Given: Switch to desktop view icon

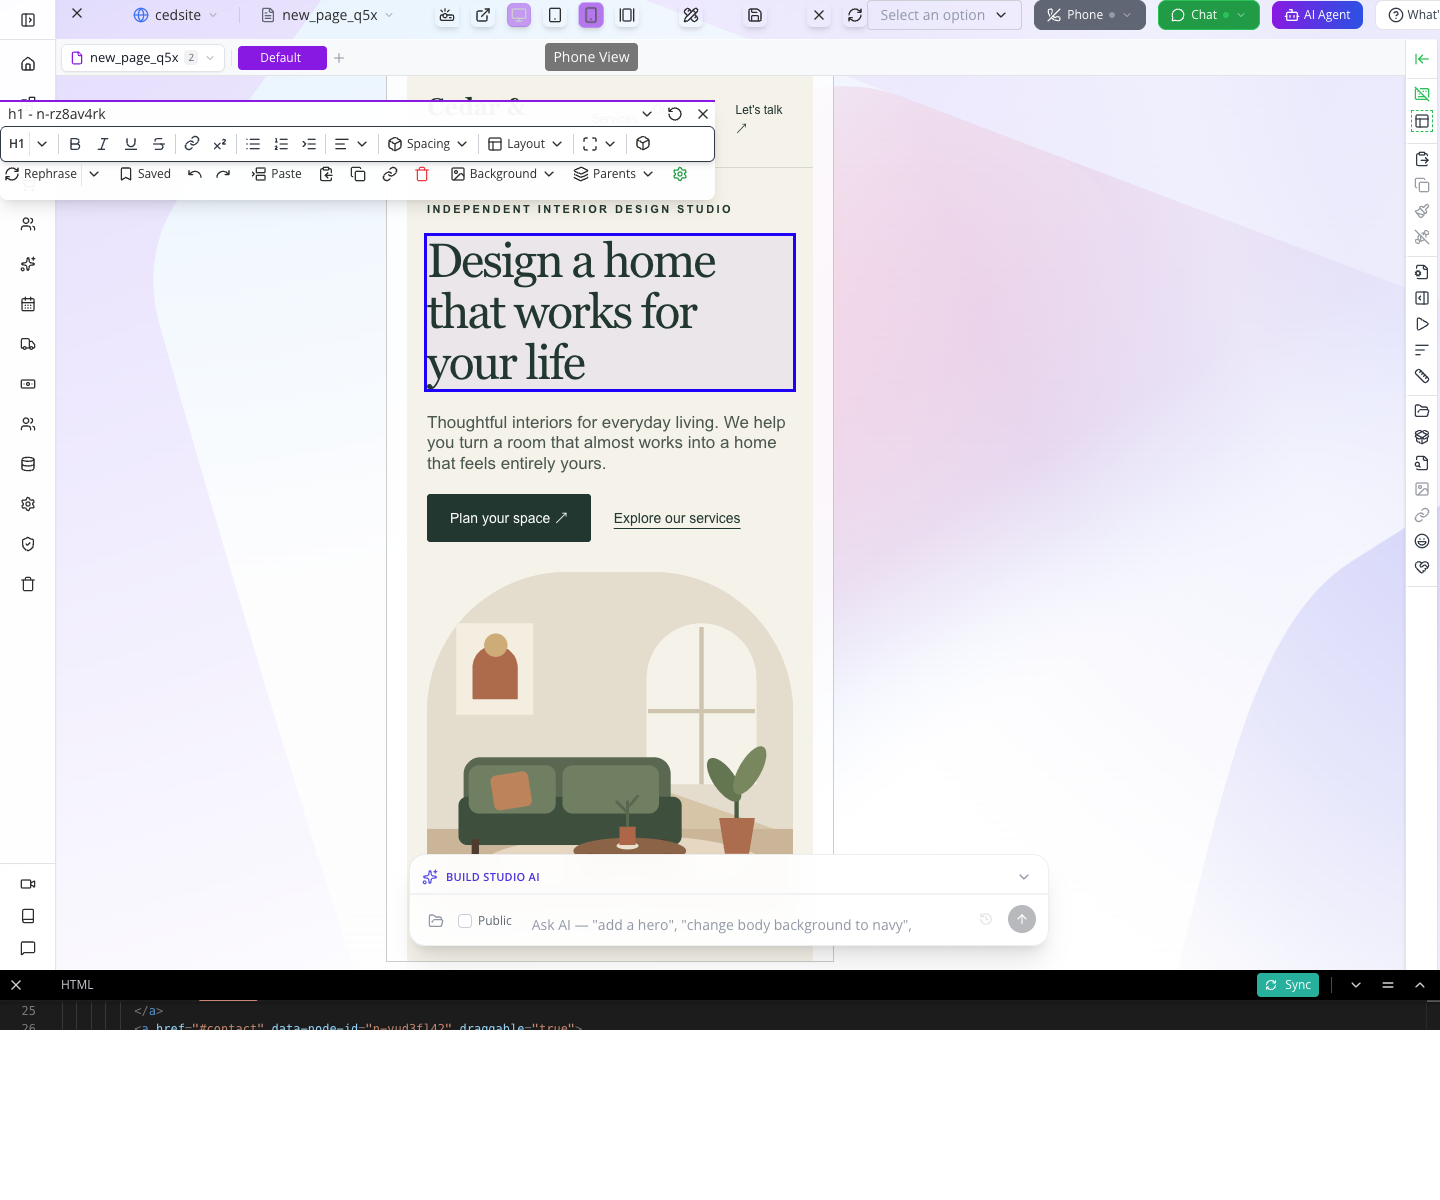Looking at the screenshot, I should tap(519, 15).
